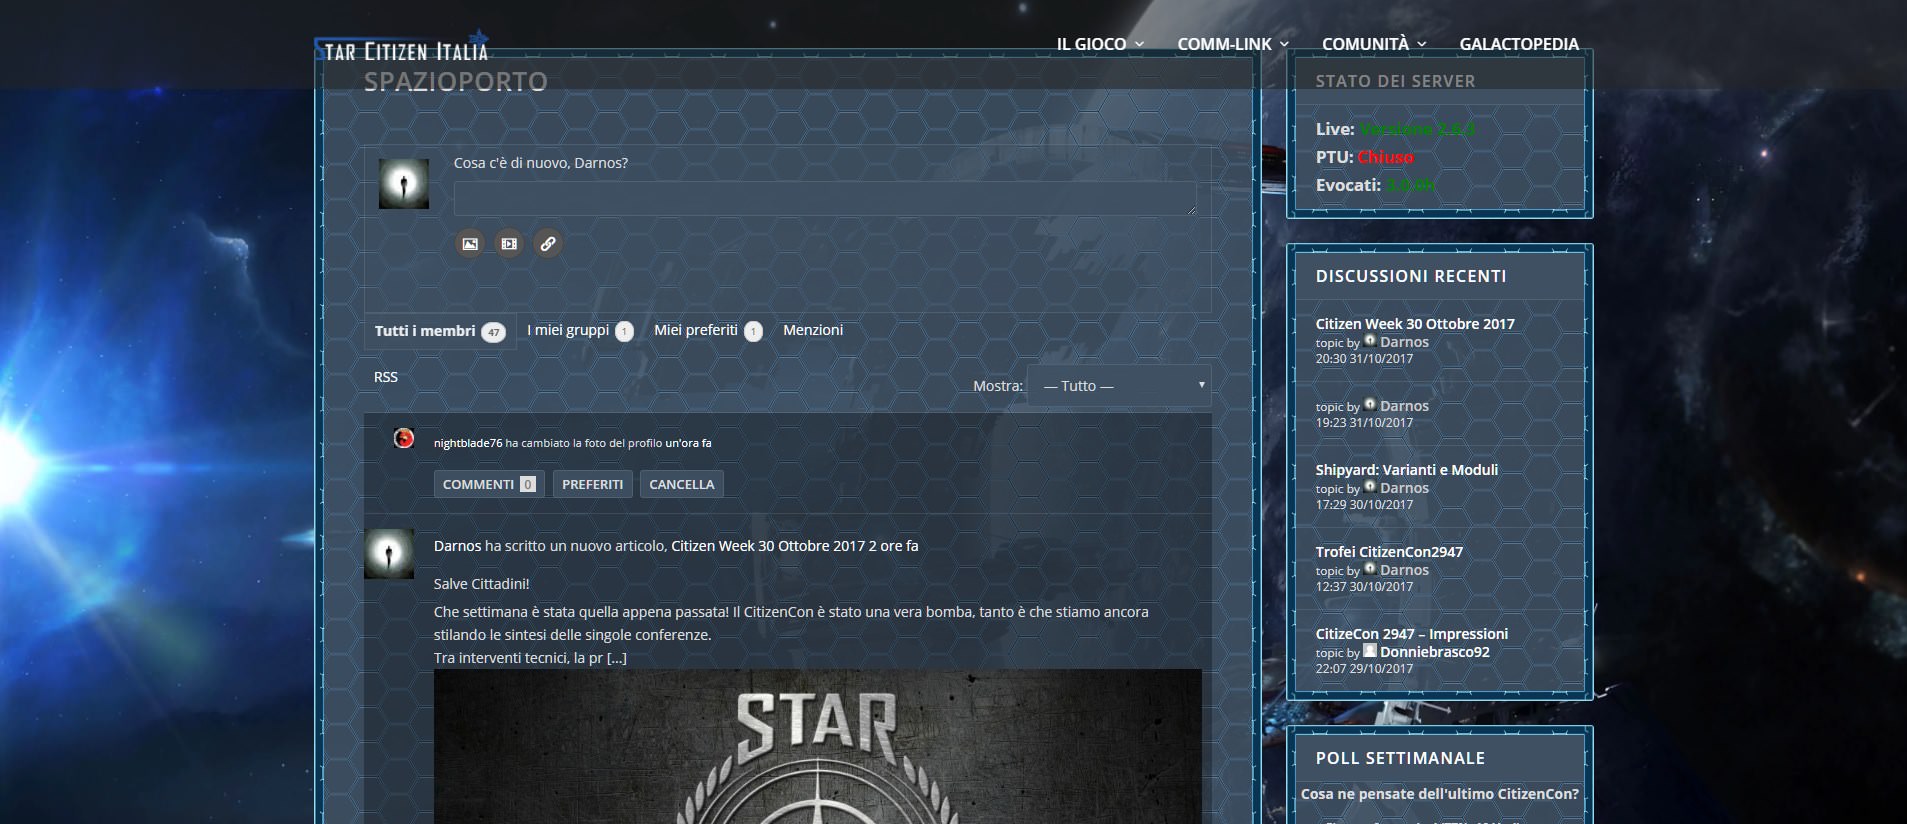Open the COMM-LINK dropdown menu
The width and height of the screenshot is (1907, 824).
click(1232, 44)
